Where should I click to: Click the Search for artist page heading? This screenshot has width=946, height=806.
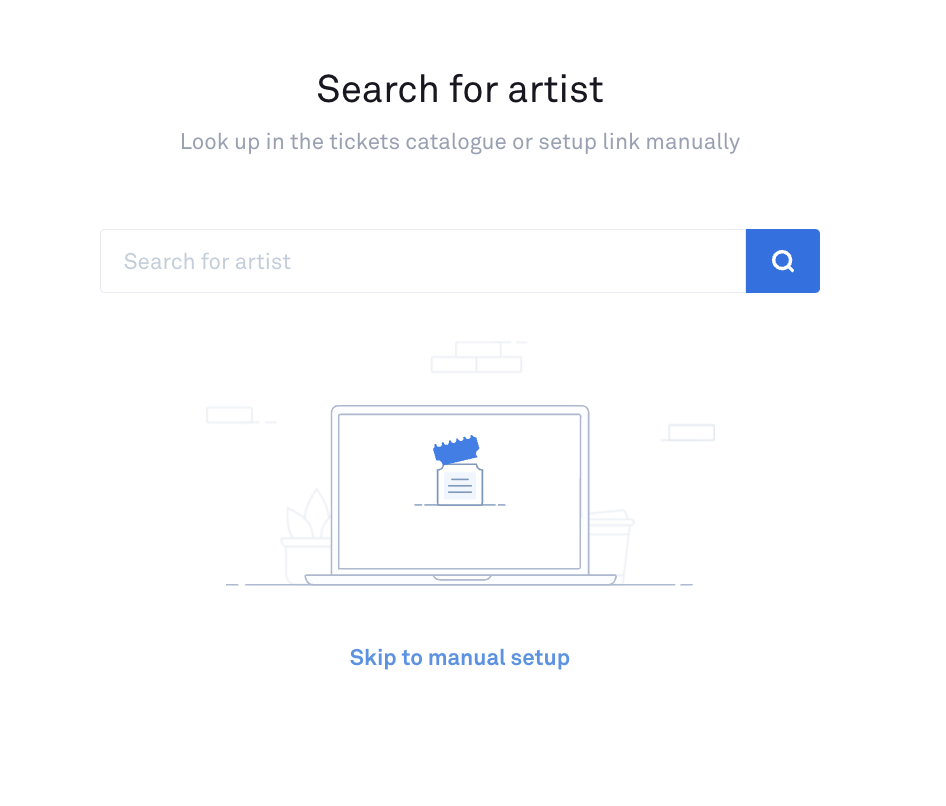point(460,89)
